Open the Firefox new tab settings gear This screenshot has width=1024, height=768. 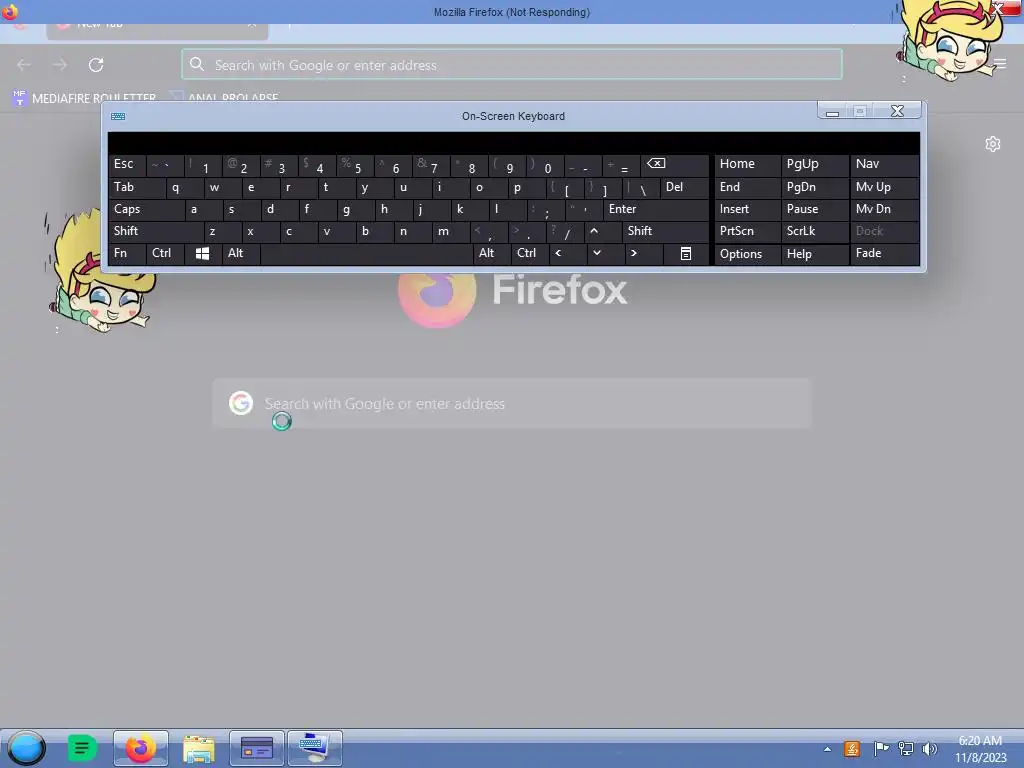click(993, 144)
